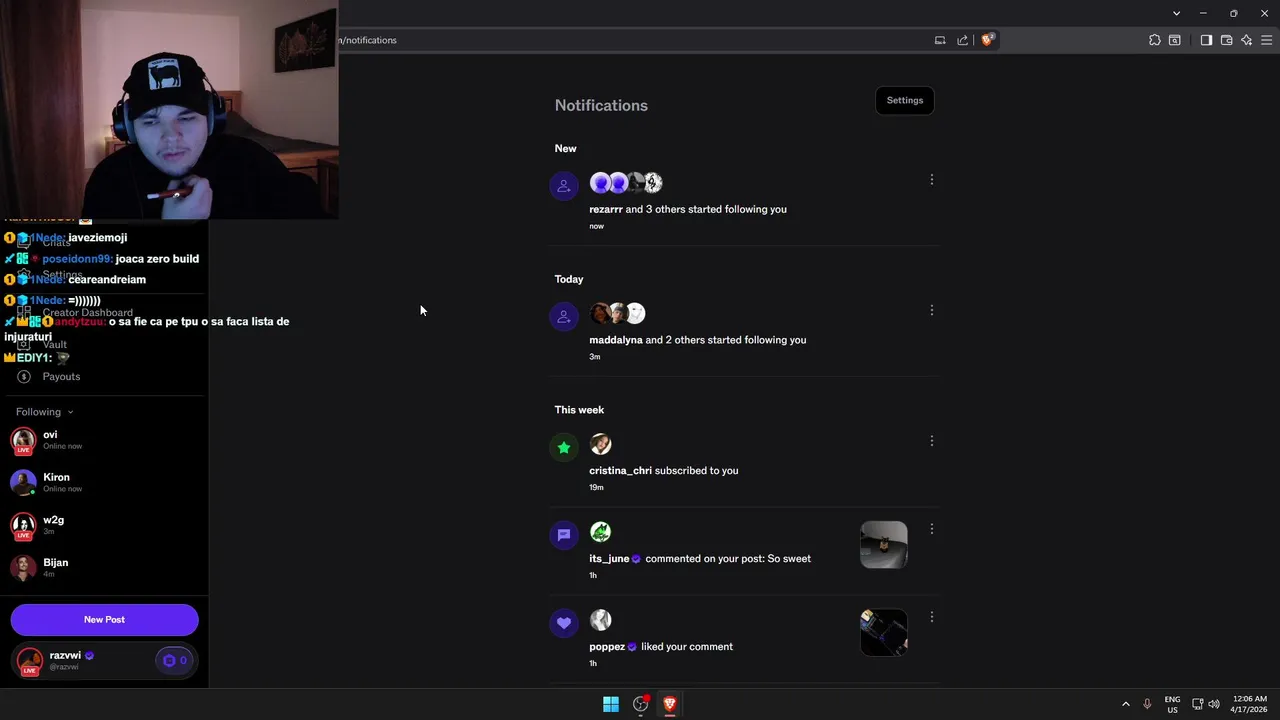Show hidden system tray icons chevron

pyautogui.click(x=1125, y=704)
